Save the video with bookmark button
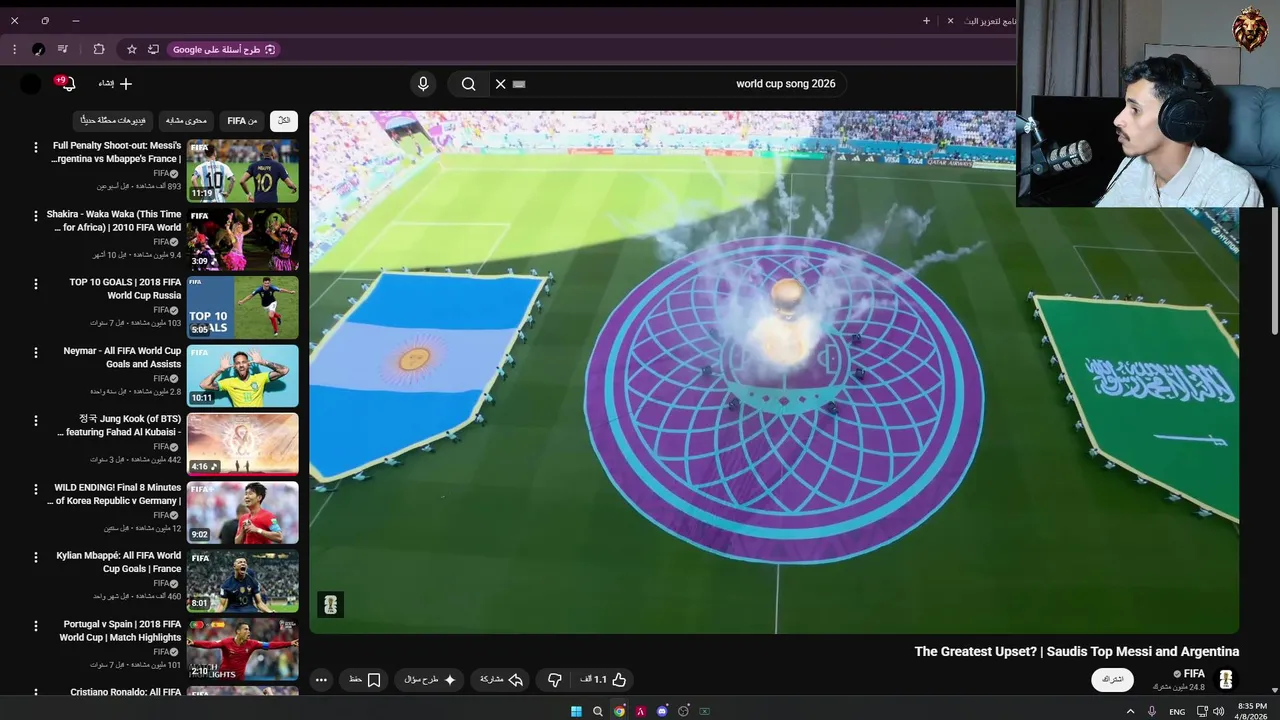The height and width of the screenshot is (720, 1280). (x=364, y=680)
